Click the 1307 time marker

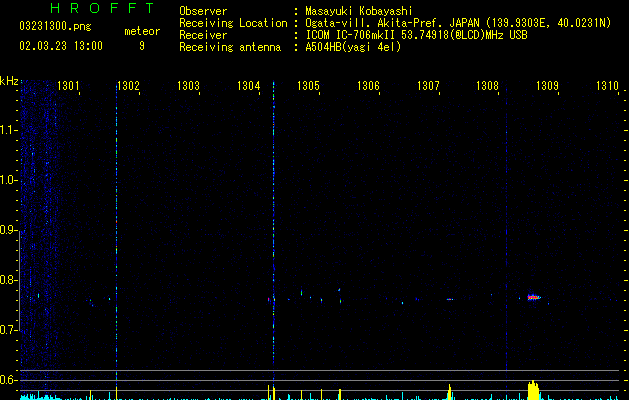tap(428, 86)
